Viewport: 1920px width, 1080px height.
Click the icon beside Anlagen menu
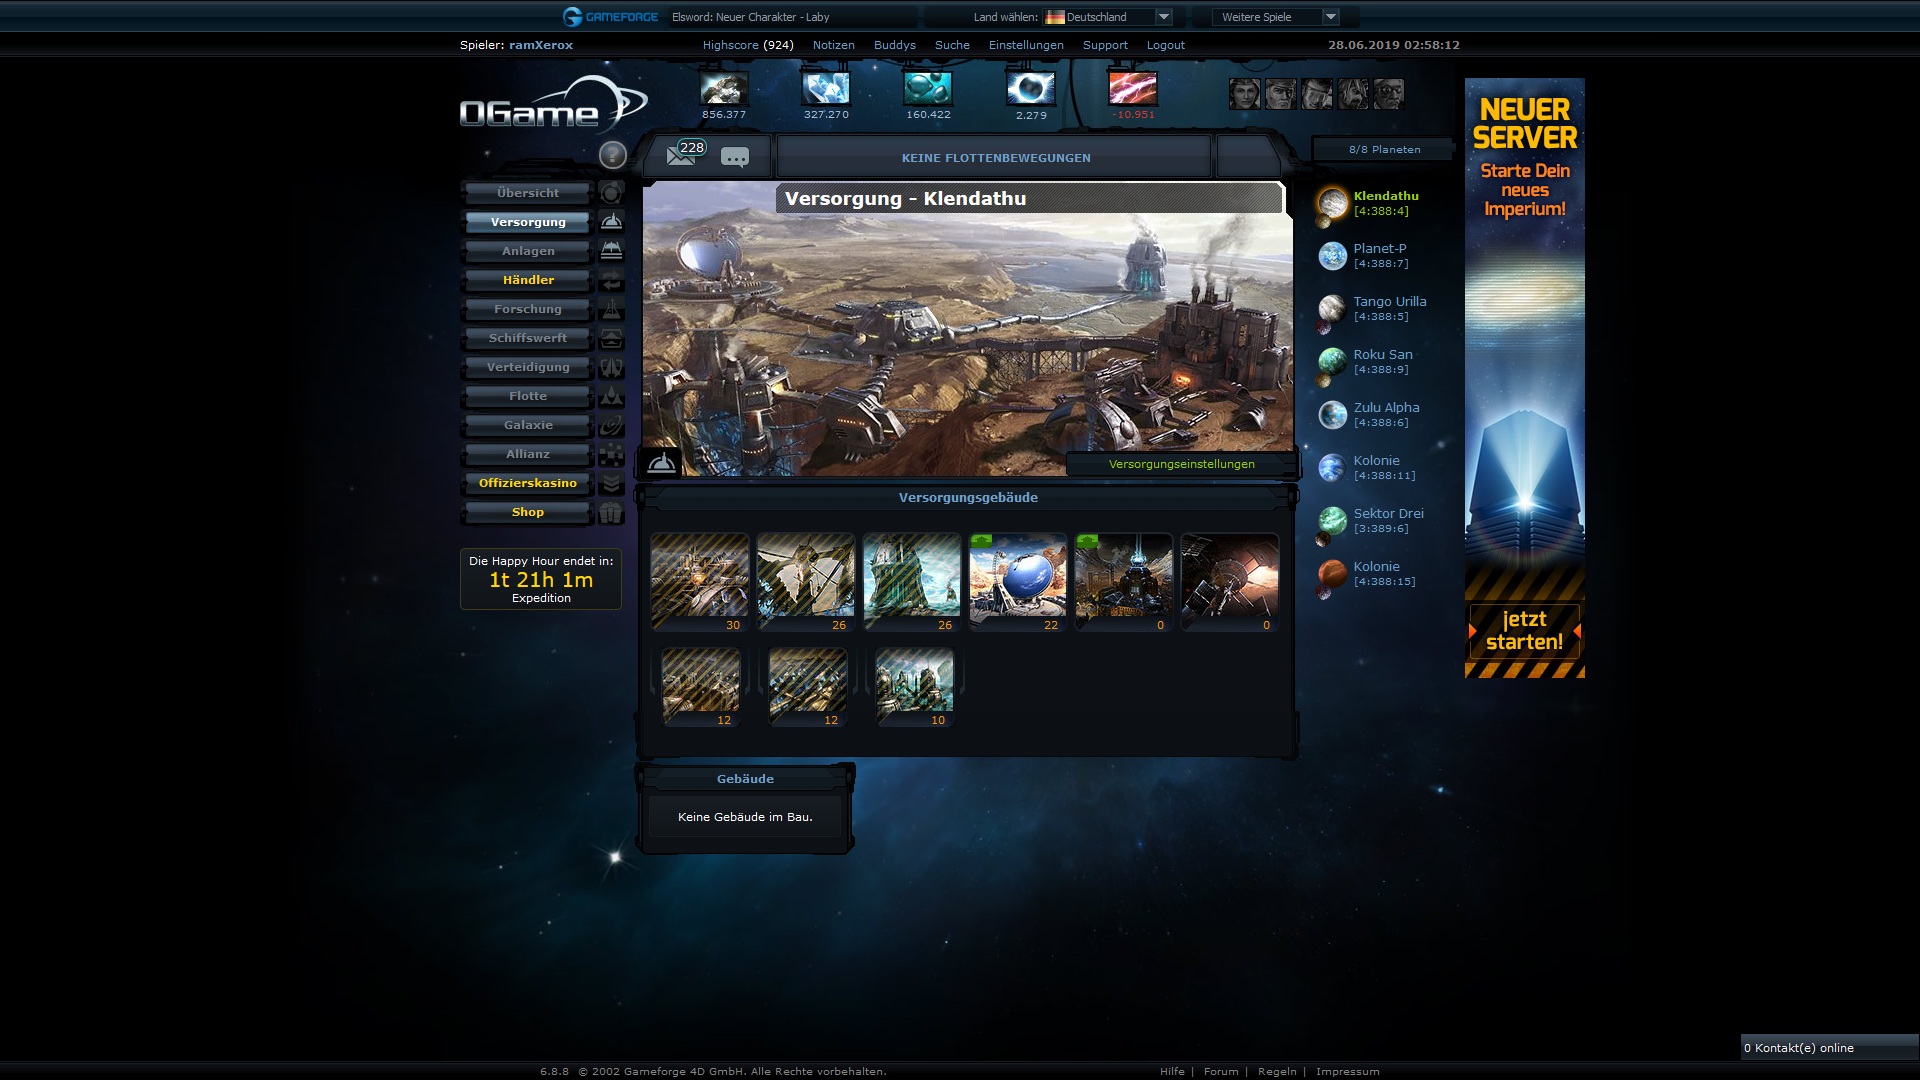point(611,251)
